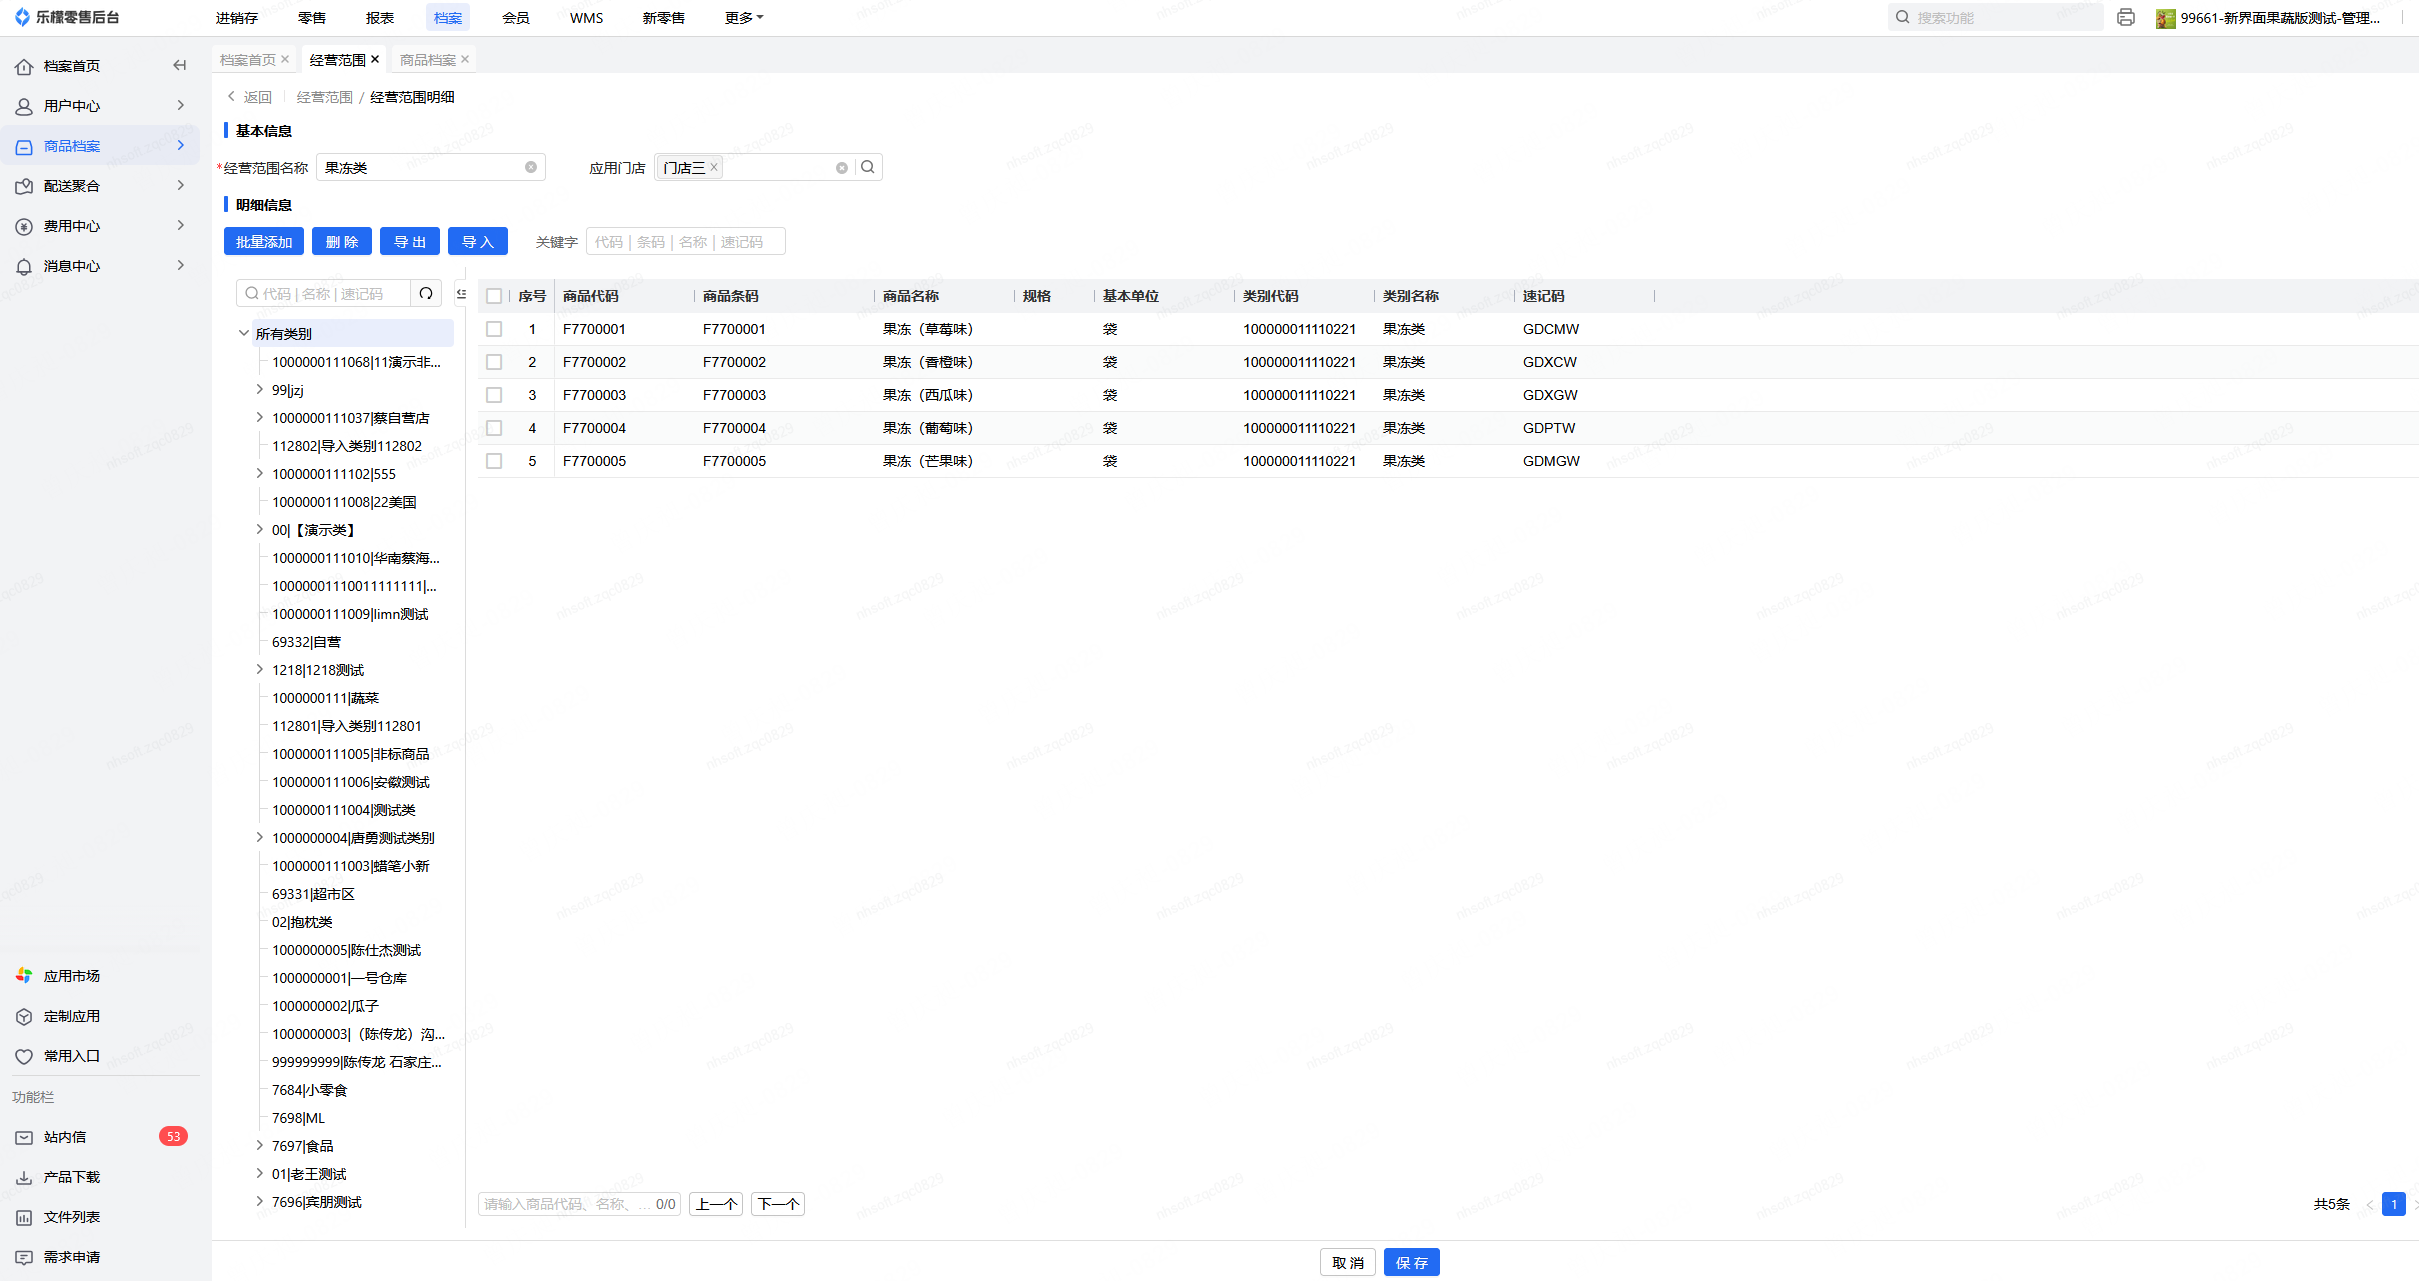Image resolution: width=2419 pixels, height=1281 pixels.
Task: Remove the 门店三 store tag
Action: pyautogui.click(x=714, y=167)
